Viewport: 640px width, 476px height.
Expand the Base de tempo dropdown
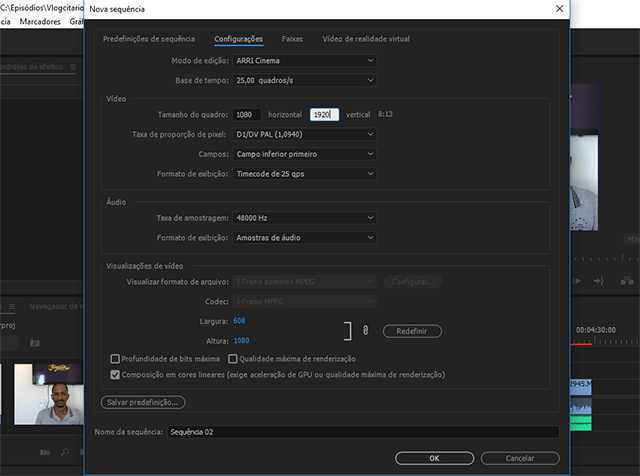(304, 79)
